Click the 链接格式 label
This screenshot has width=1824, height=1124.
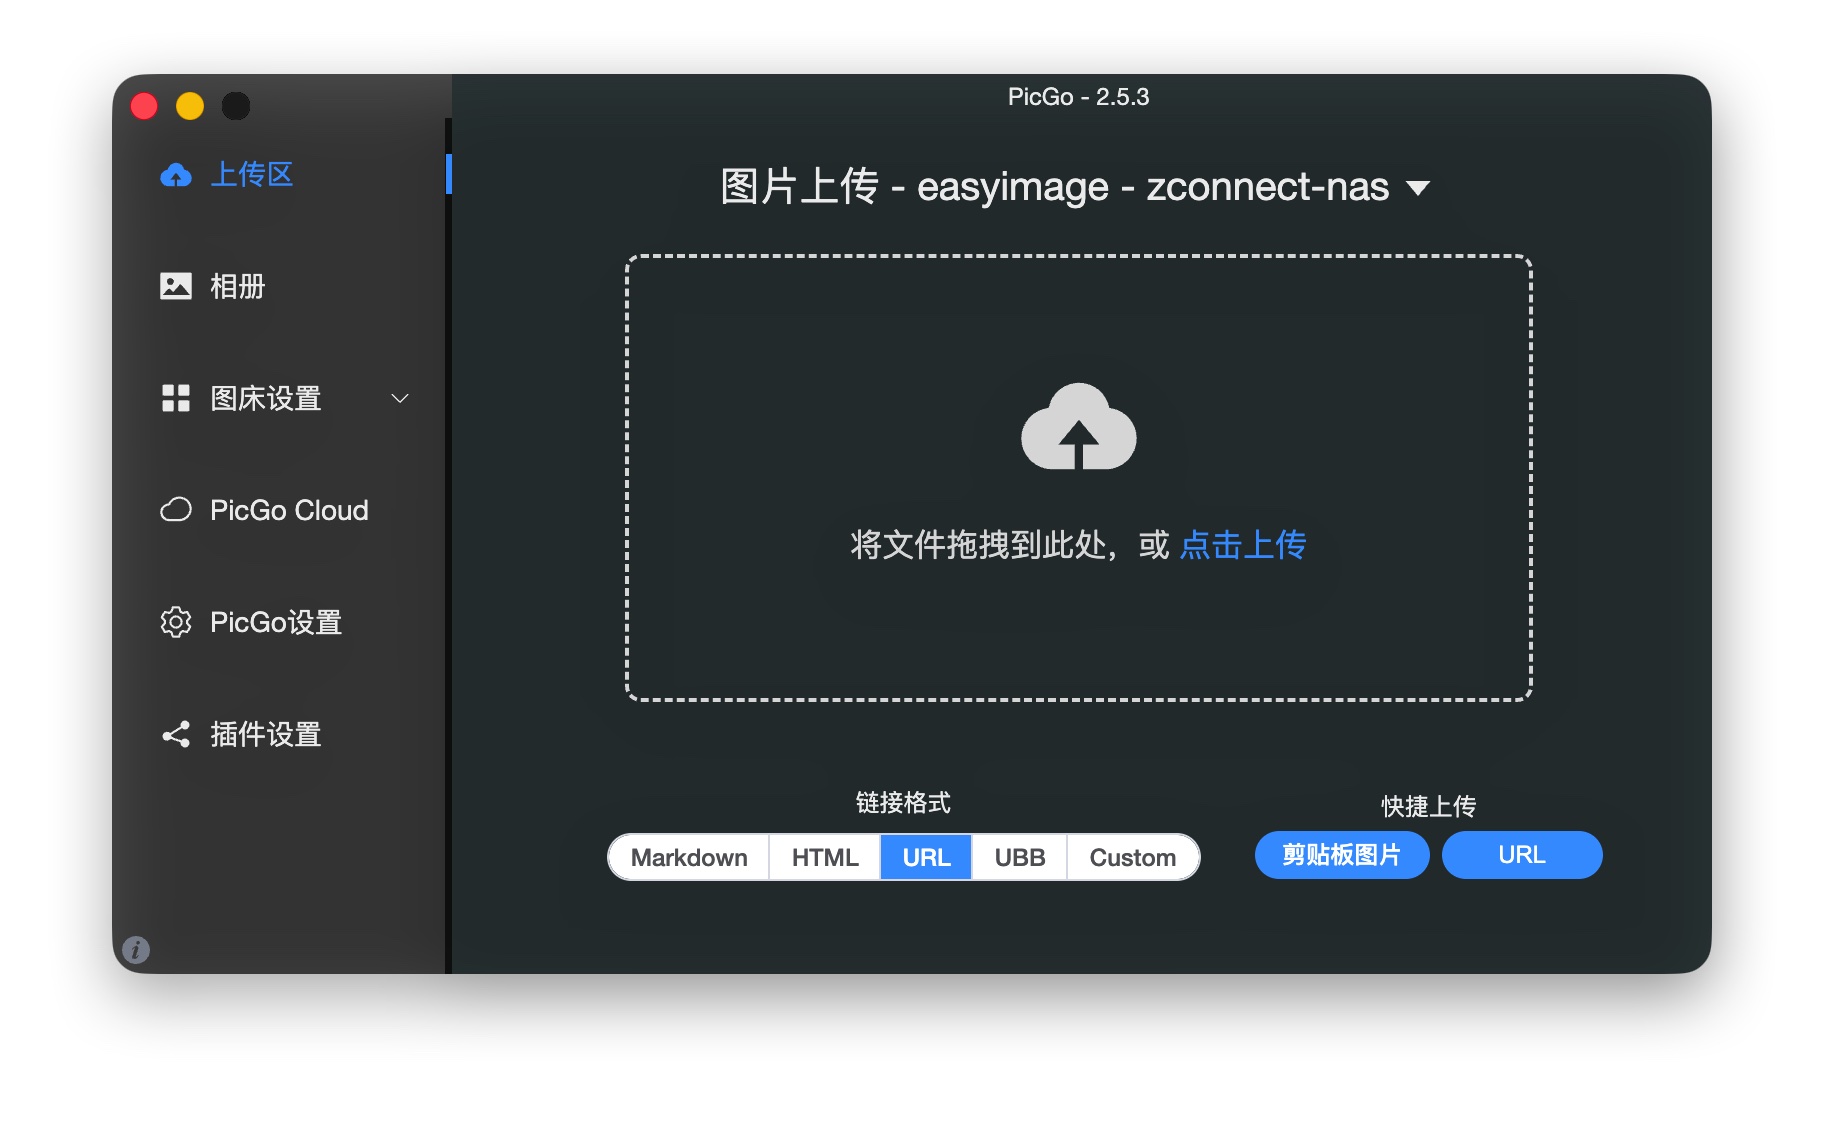click(x=903, y=803)
